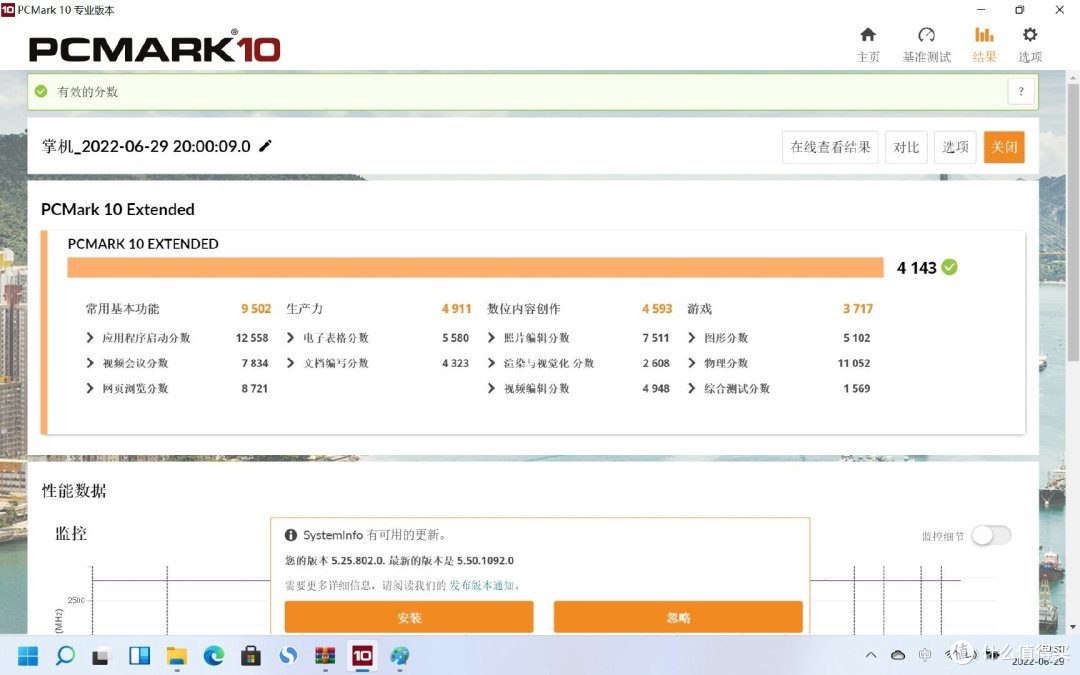Open the 结果 results tab
The width and height of the screenshot is (1080, 675).
(x=984, y=45)
